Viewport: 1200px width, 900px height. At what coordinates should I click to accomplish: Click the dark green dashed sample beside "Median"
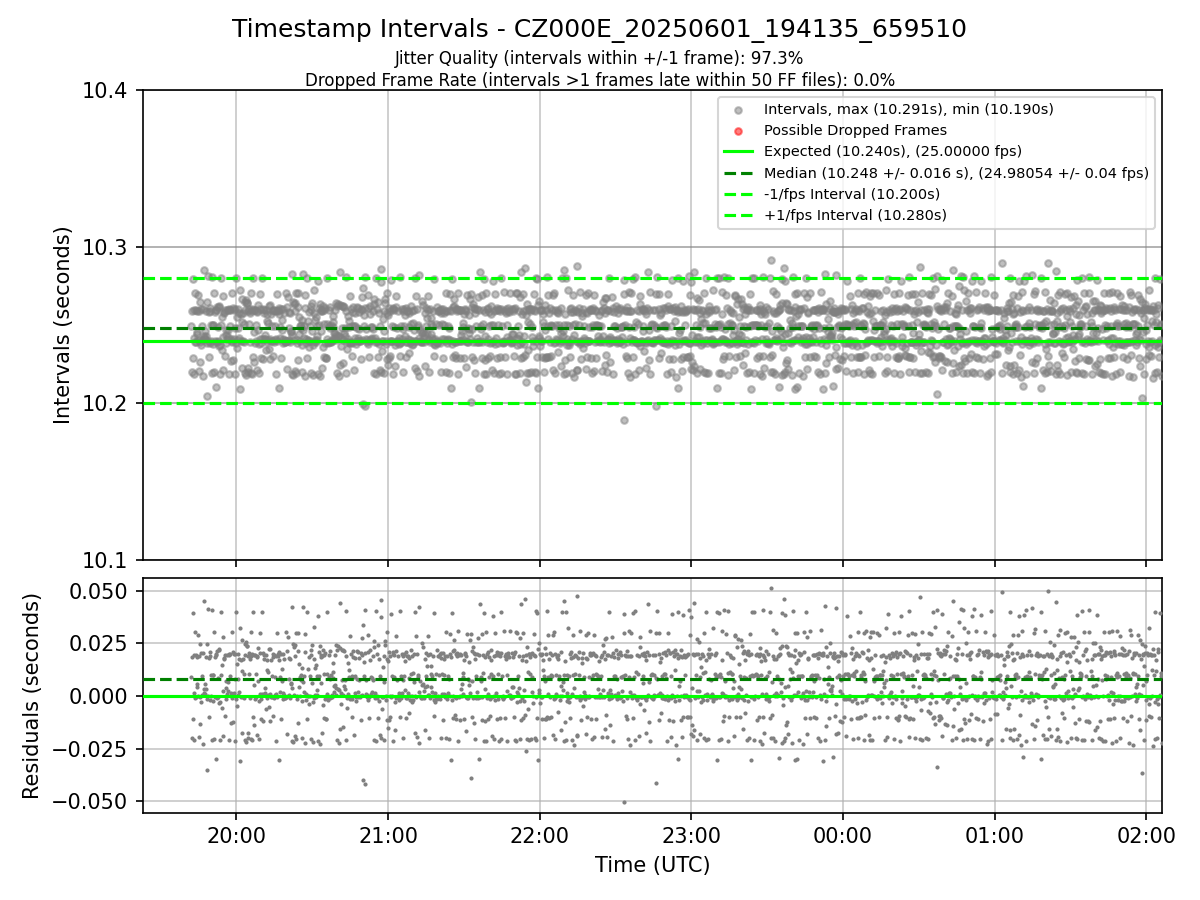[x=738, y=173]
